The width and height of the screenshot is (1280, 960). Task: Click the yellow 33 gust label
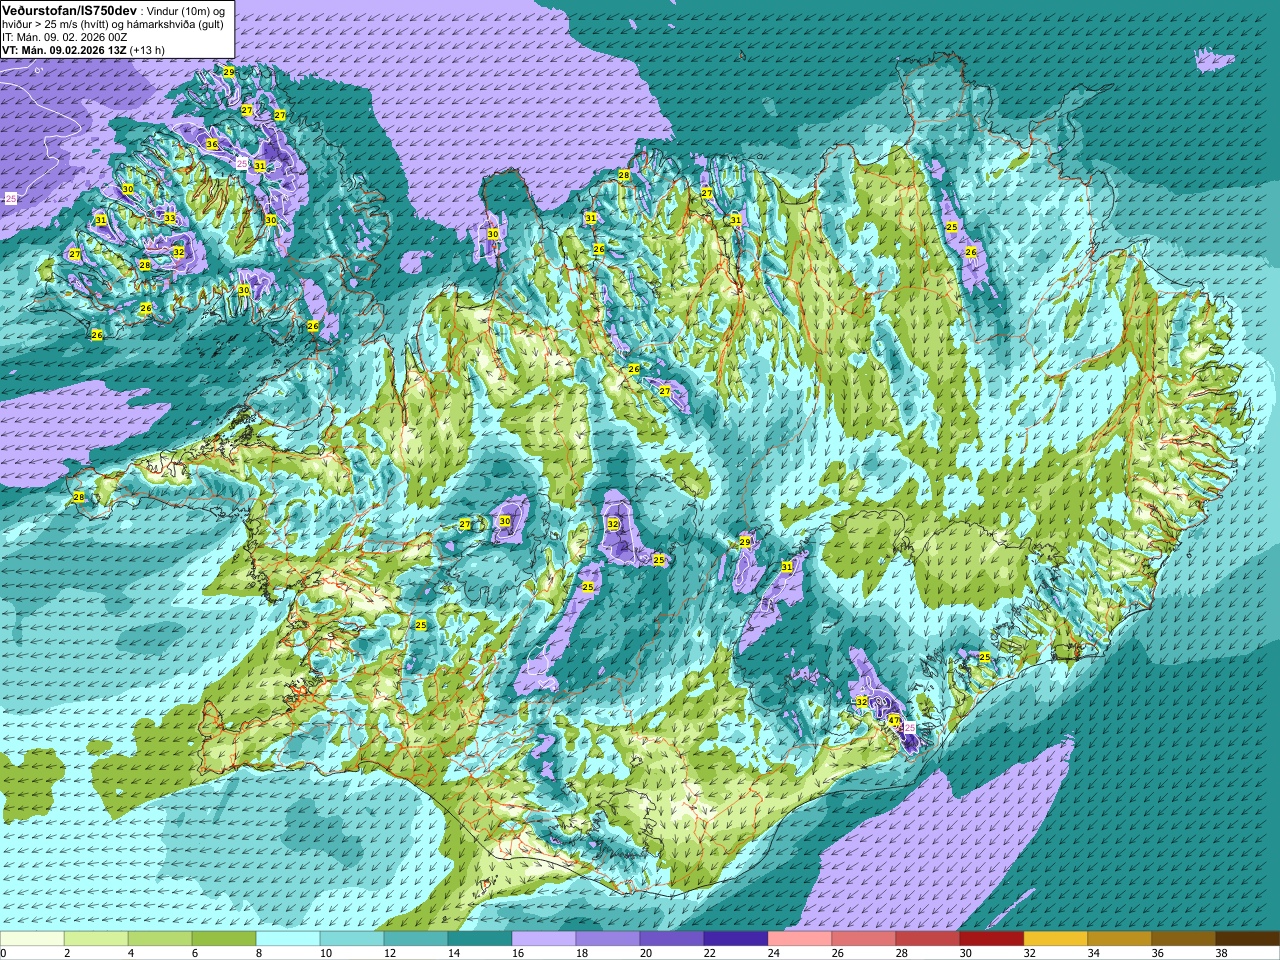pos(170,218)
